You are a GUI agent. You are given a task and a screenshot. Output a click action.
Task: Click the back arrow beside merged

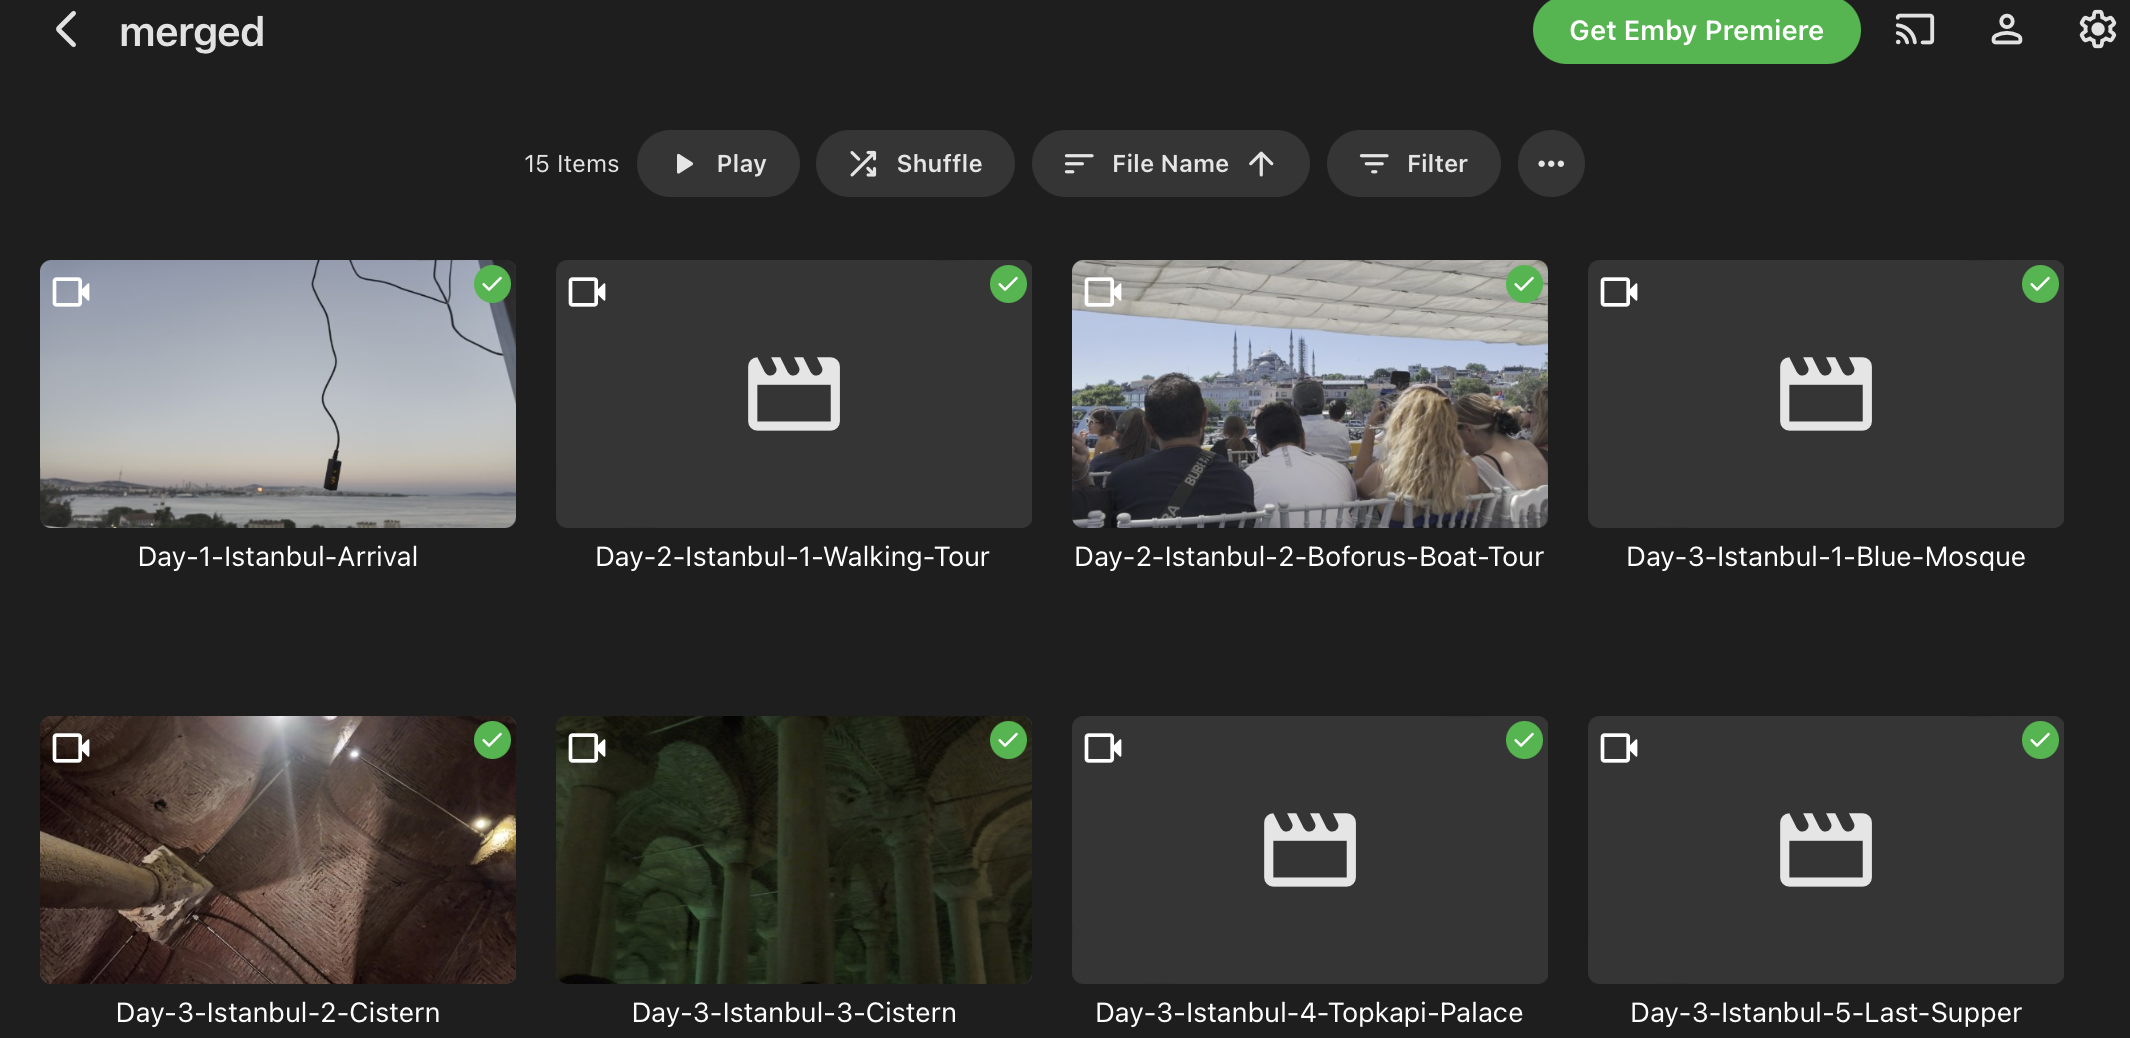pyautogui.click(x=66, y=30)
